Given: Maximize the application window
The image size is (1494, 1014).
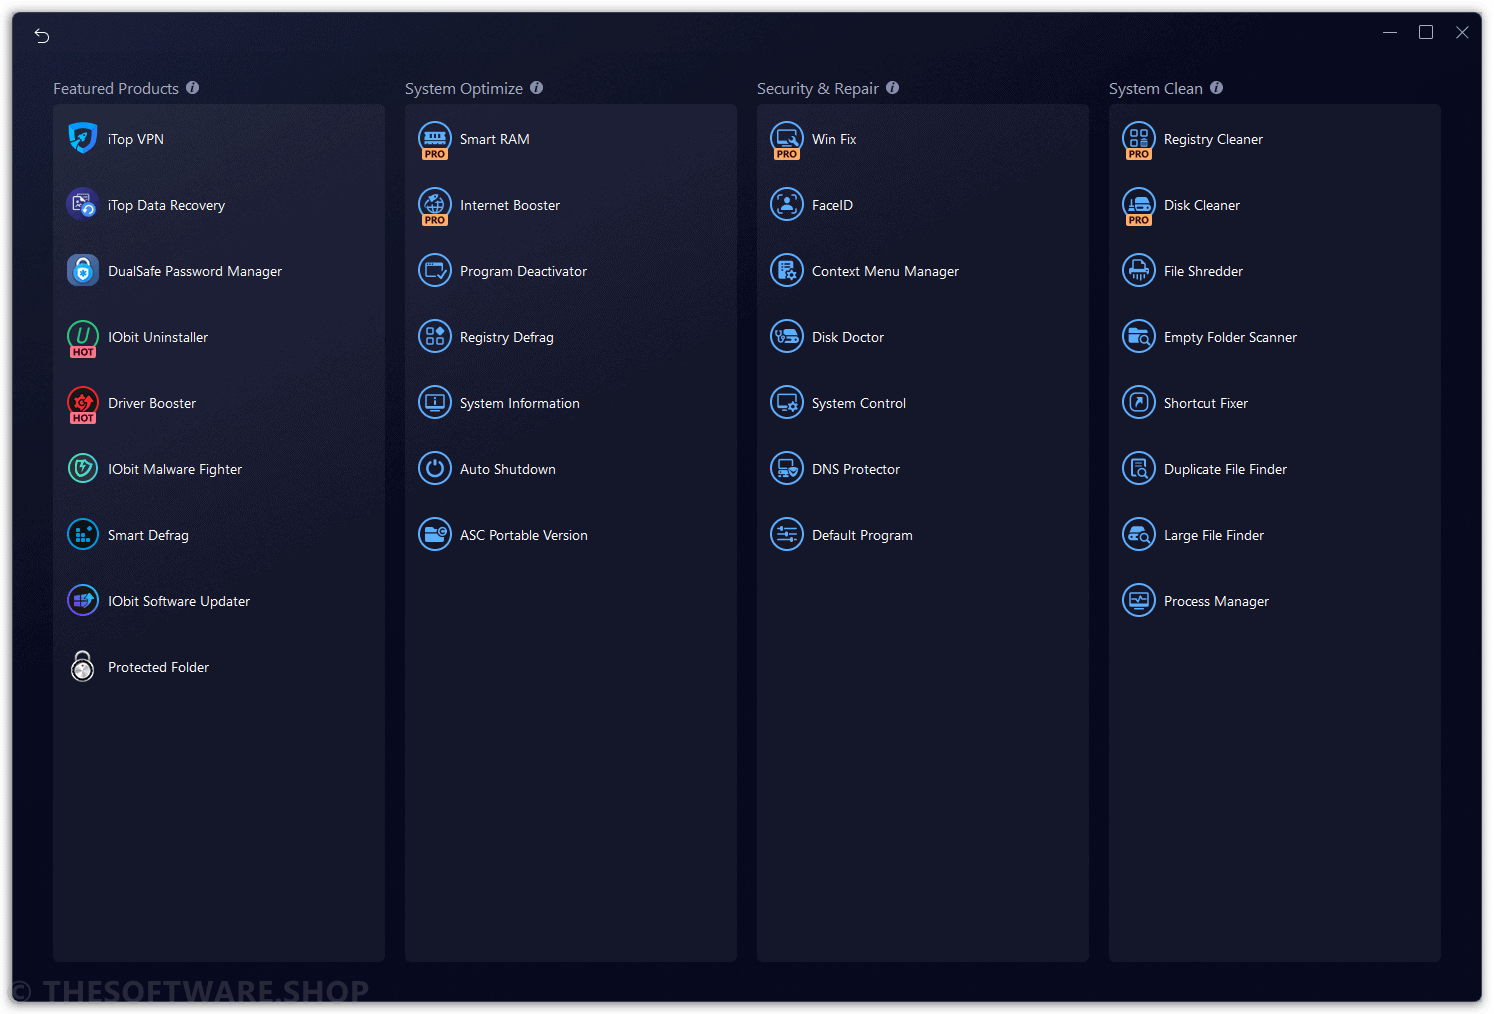Looking at the screenshot, I should [1426, 32].
